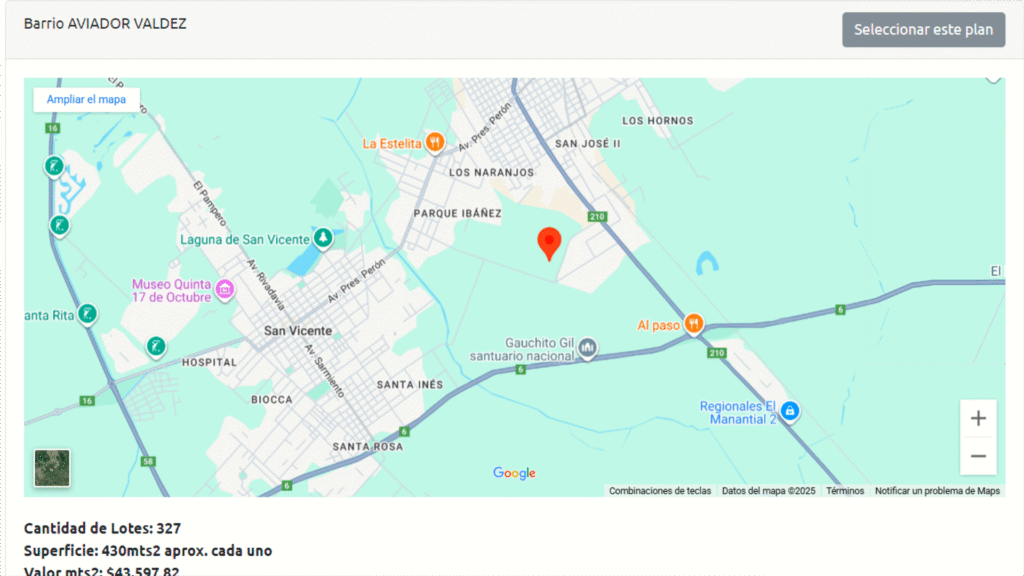
Task: Click Notificar un problema de Maps
Action: click(937, 491)
